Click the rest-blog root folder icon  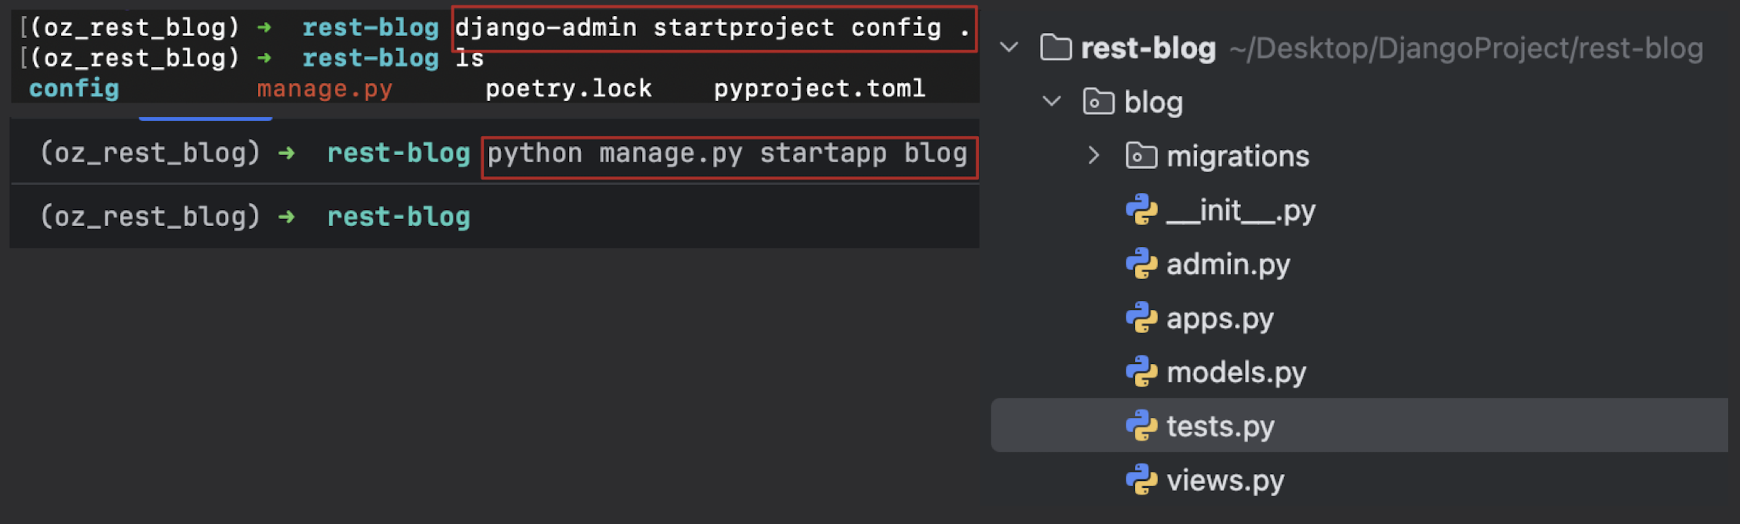pyautogui.click(x=1056, y=48)
